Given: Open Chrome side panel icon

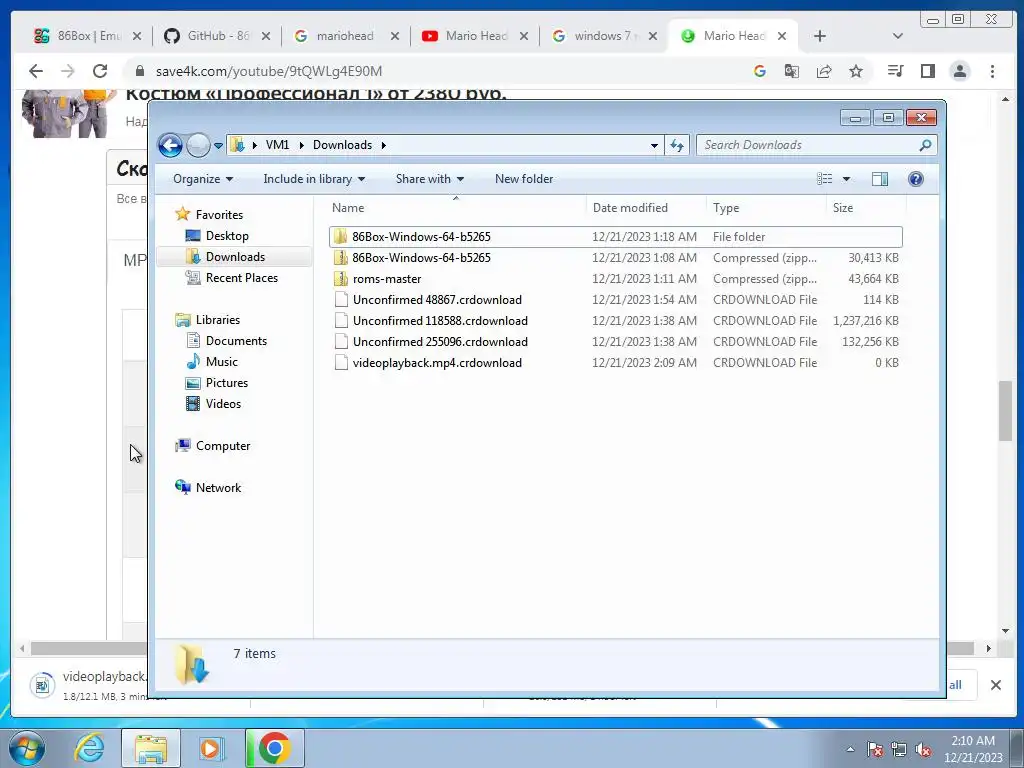Looking at the screenshot, I should 927,71.
